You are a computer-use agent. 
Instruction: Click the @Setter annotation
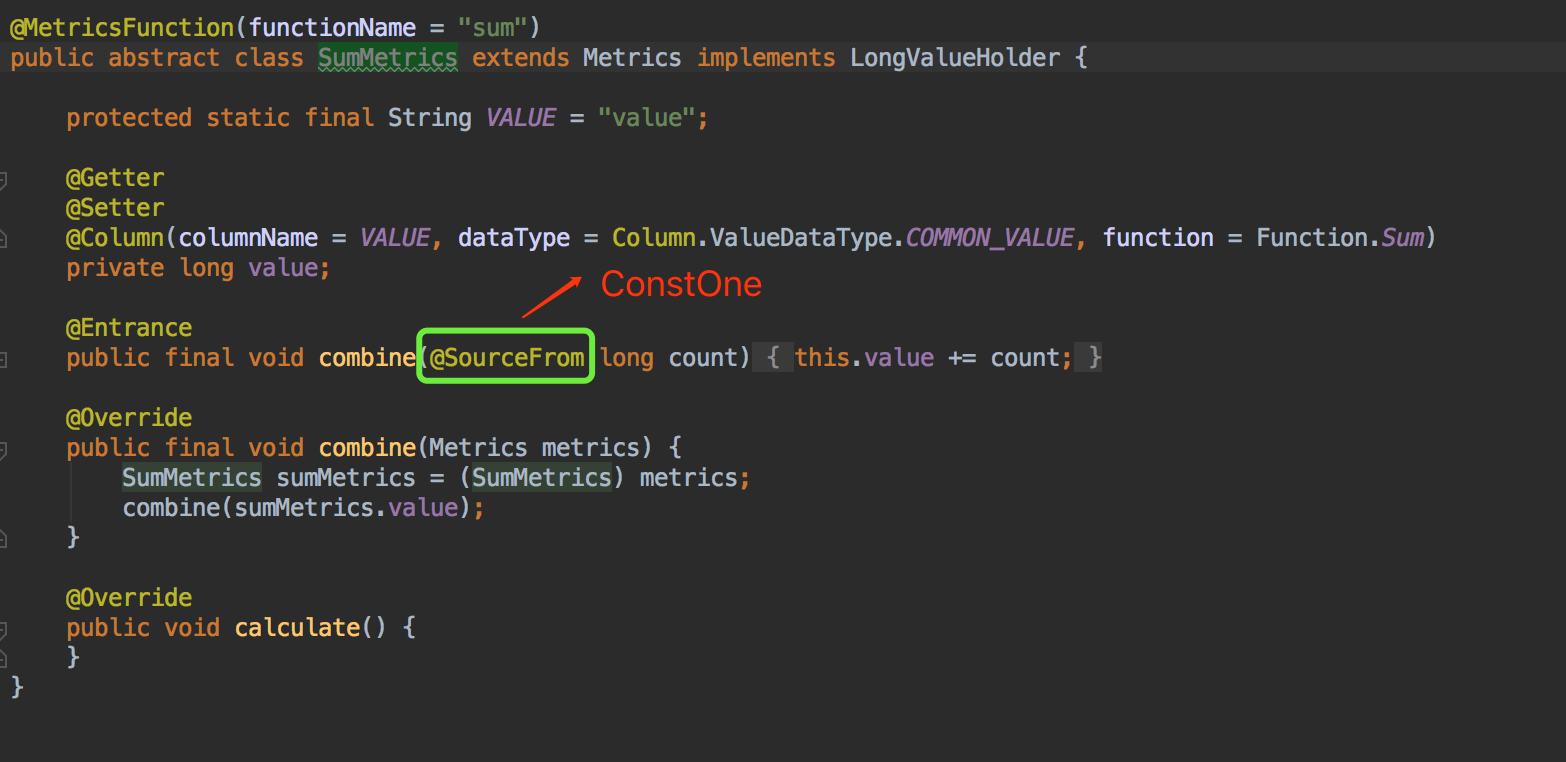click(115, 207)
